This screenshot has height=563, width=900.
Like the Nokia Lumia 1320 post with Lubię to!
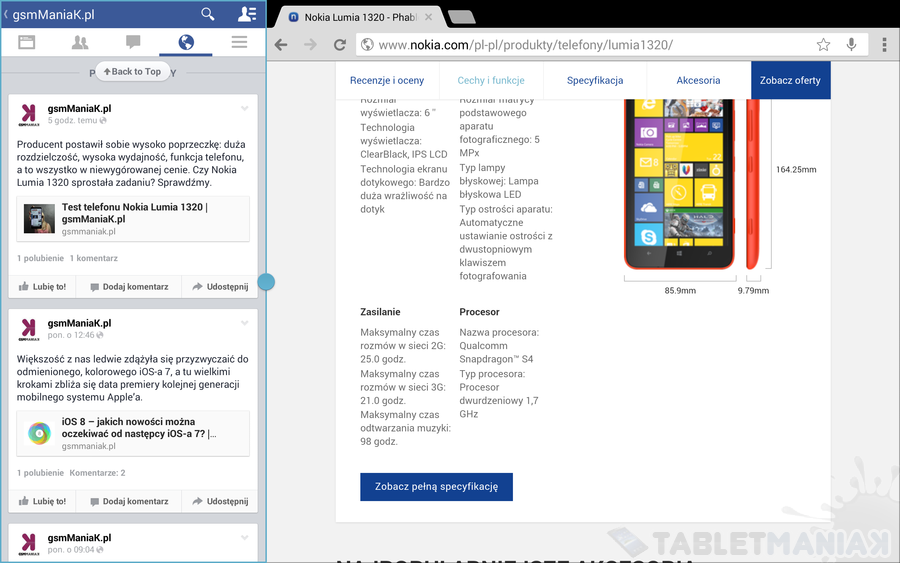42,286
